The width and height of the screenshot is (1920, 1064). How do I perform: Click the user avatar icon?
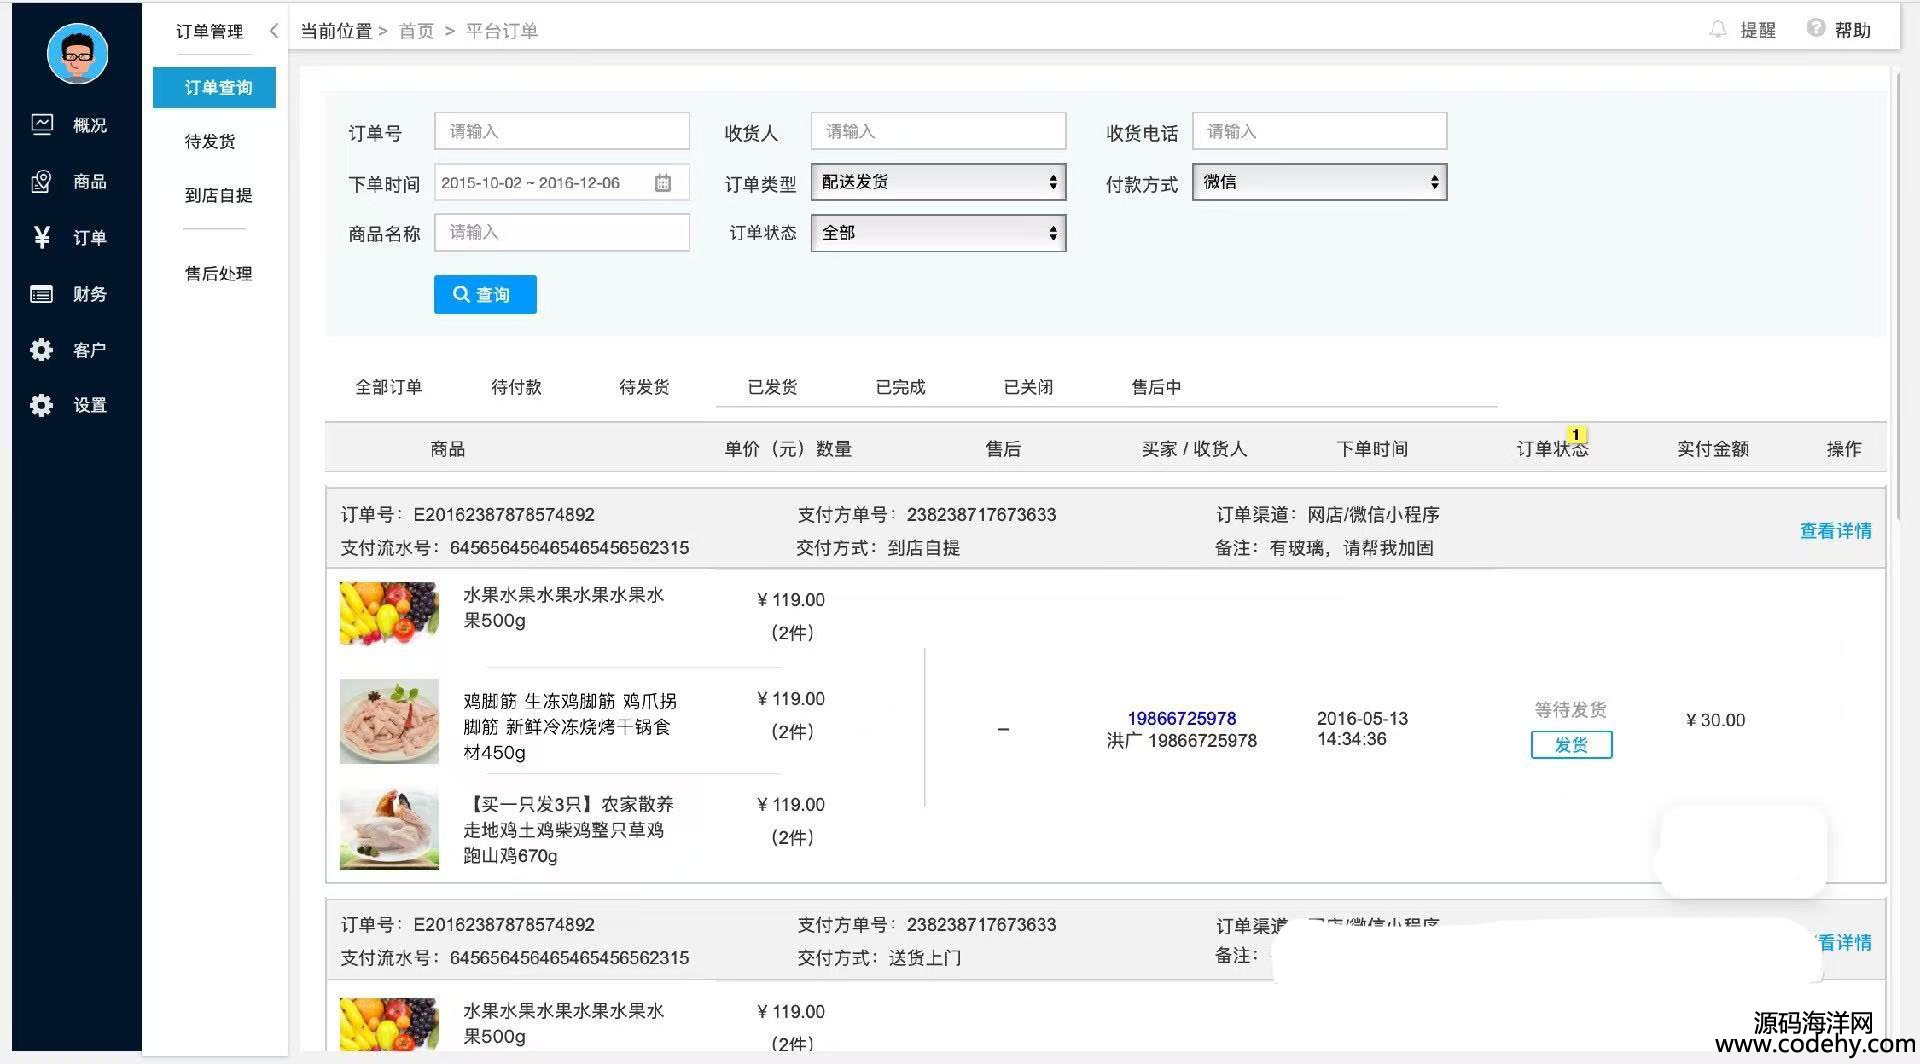click(x=77, y=53)
